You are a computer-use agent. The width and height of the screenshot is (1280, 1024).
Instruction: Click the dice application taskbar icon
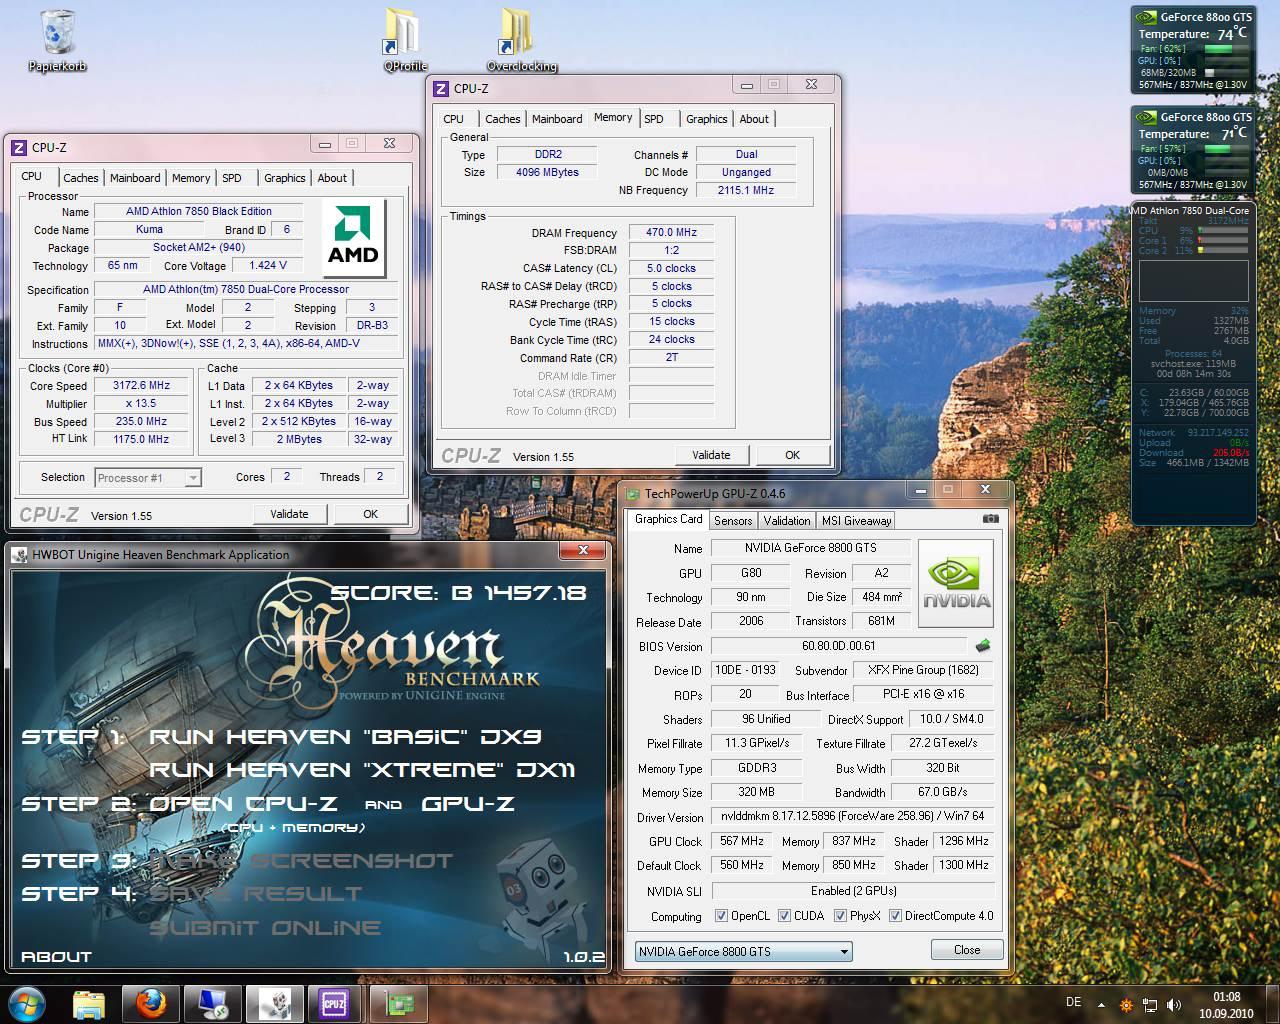pyautogui.click(x=275, y=1003)
